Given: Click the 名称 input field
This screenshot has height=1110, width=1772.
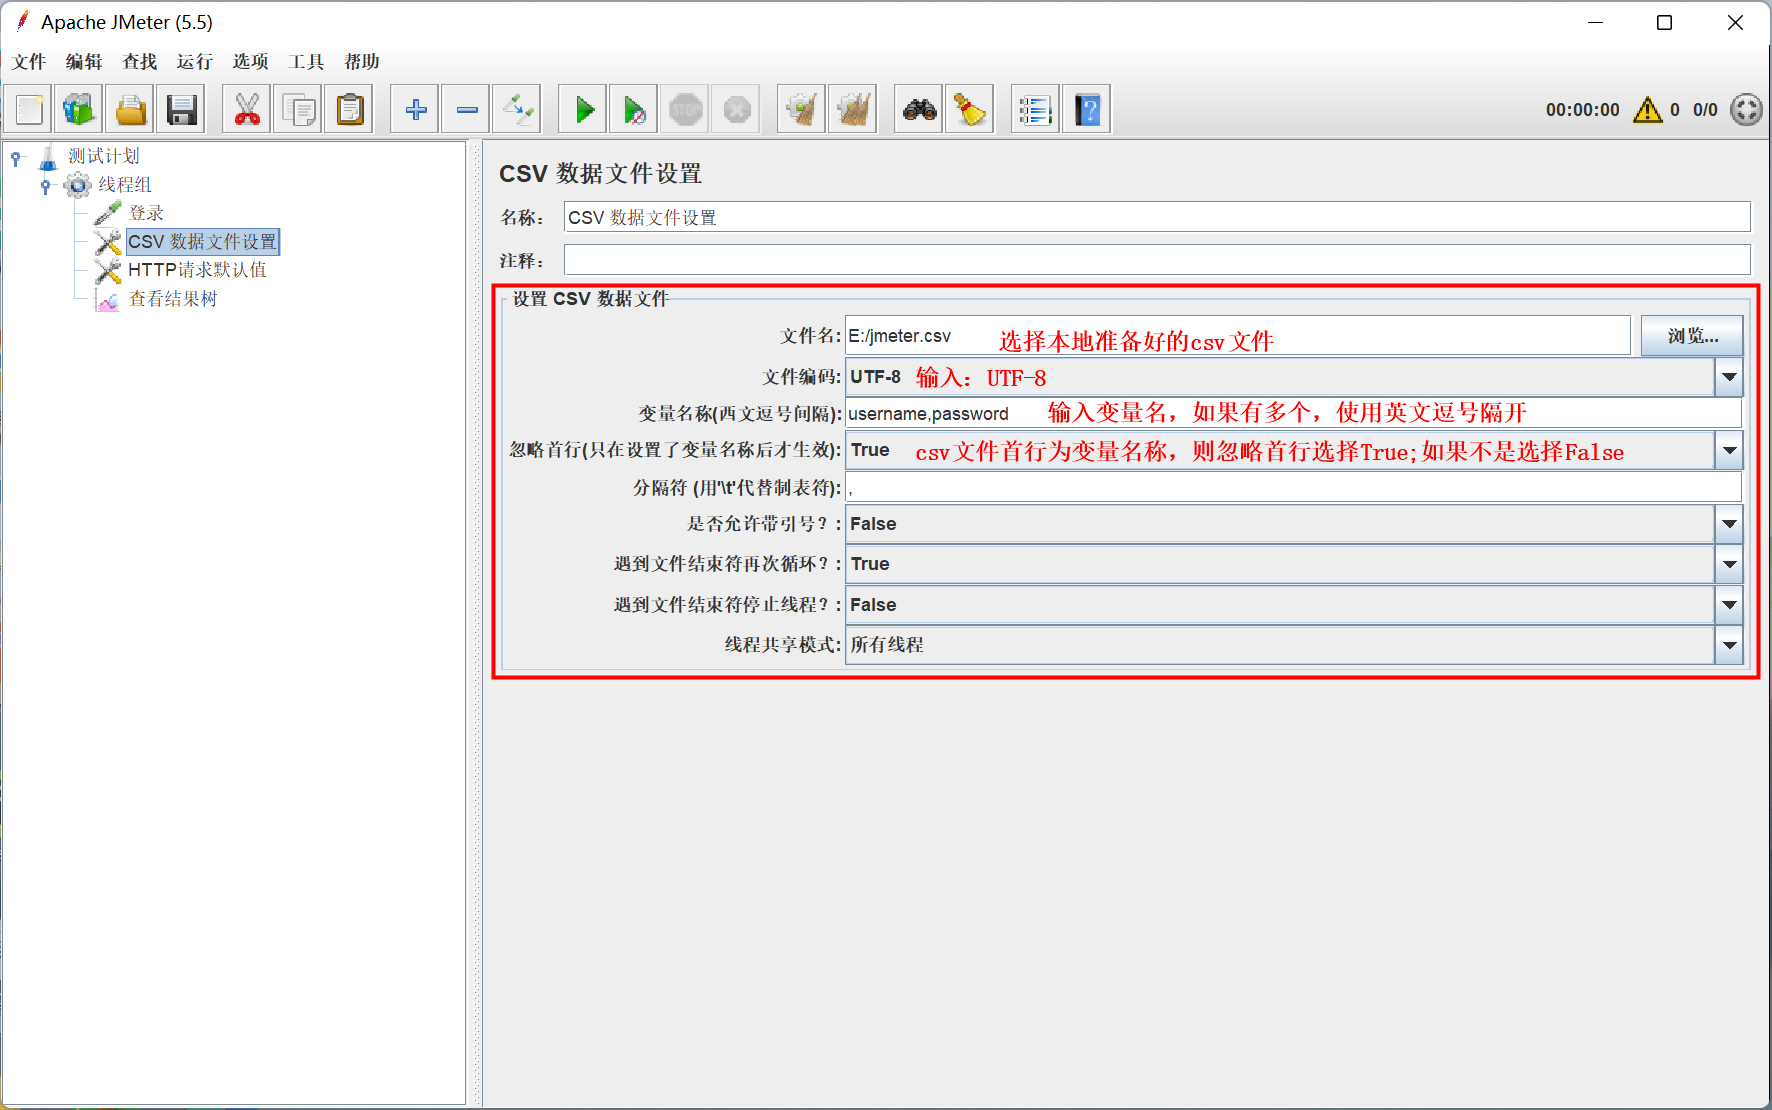Looking at the screenshot, I should [x=1157, y=217].
